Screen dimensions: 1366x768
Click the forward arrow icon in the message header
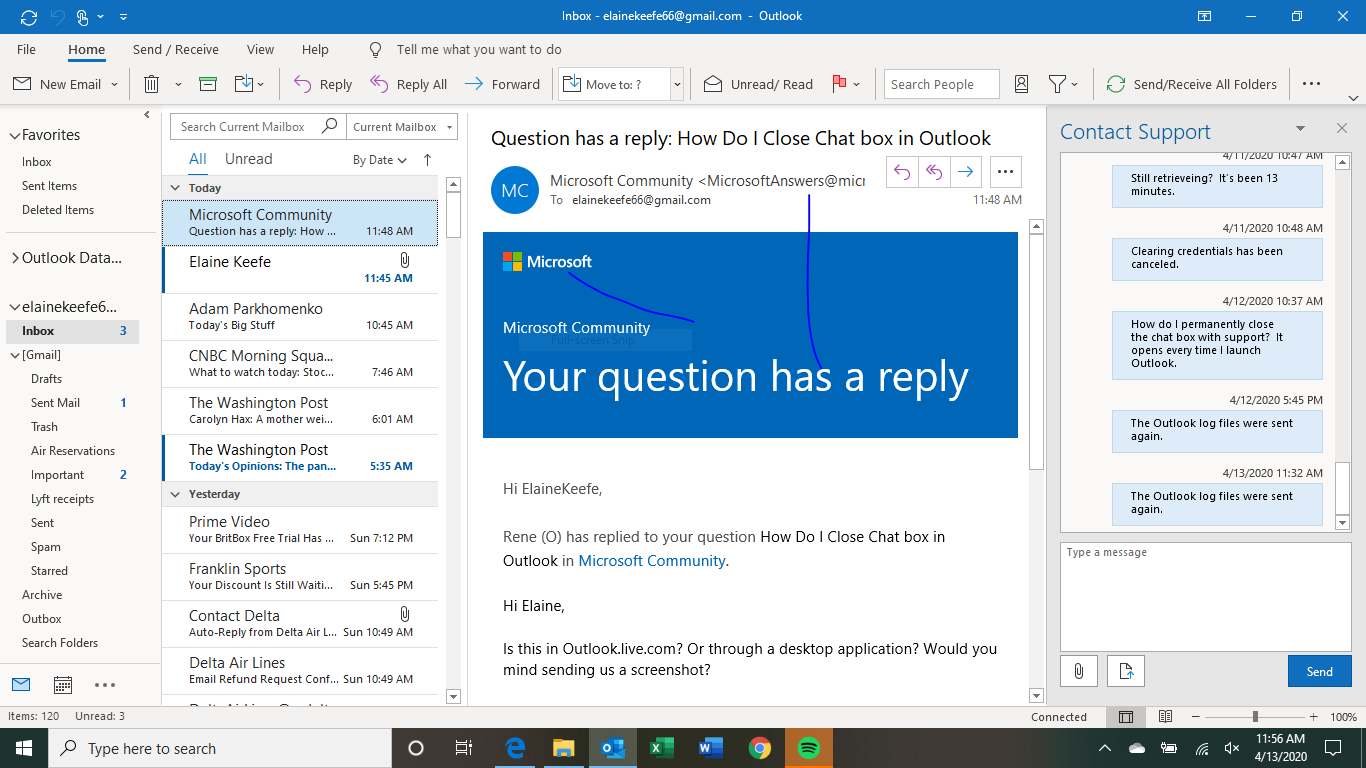[965, 172]
